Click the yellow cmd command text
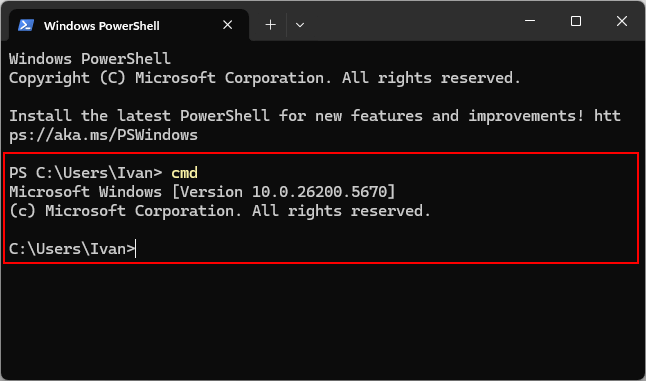 [x=184, y=173]
